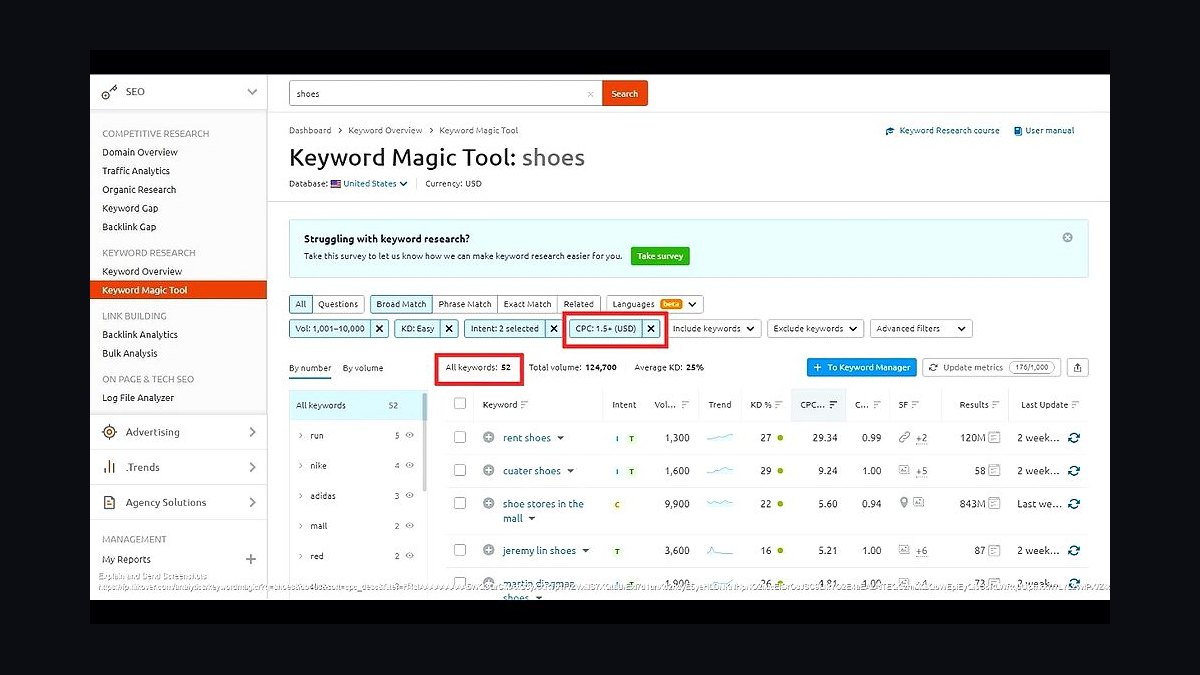The image size is (1200, 675).
Task: Remove the CPC: 1.5+ (USD) filter
Action: coord(651,328)
